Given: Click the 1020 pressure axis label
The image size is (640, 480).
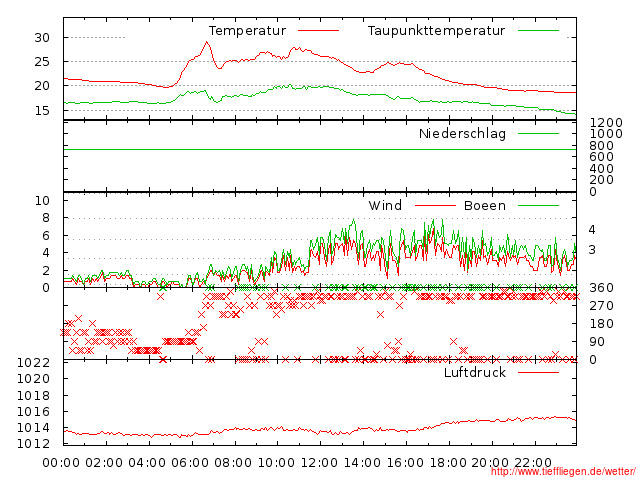Looking at the screenshot, I should [33, 379].
